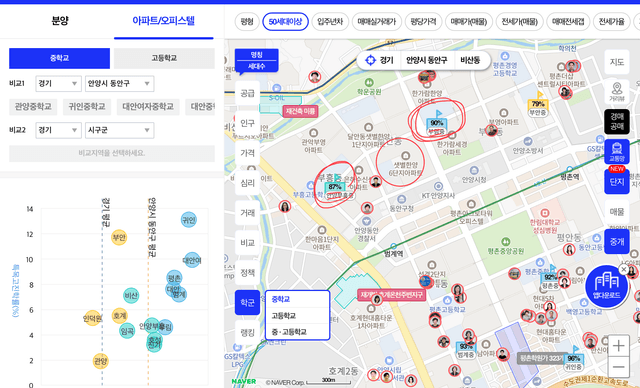Open the 시구군 dropdown
Screen dimensions: 640x388
point(119,130)
